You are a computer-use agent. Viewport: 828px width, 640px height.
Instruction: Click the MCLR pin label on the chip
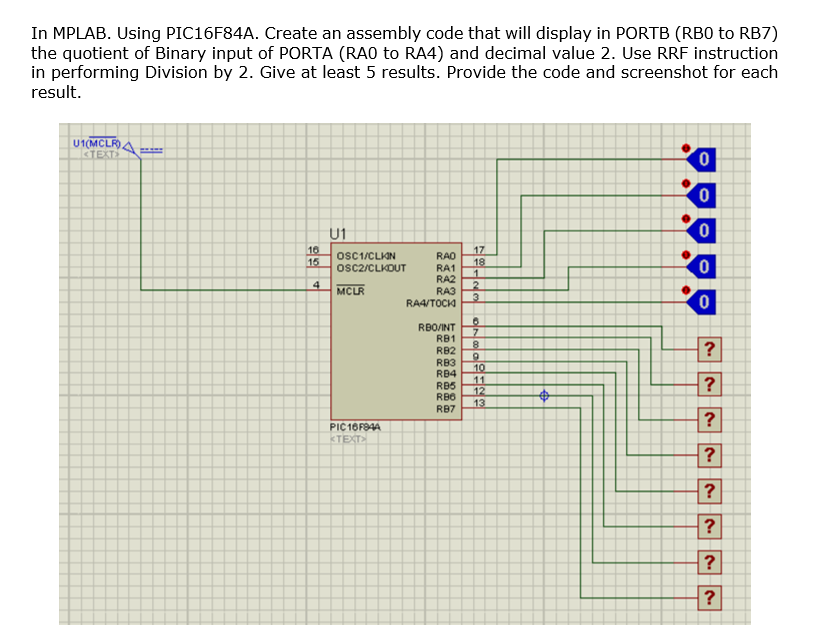tap(350, 292)
